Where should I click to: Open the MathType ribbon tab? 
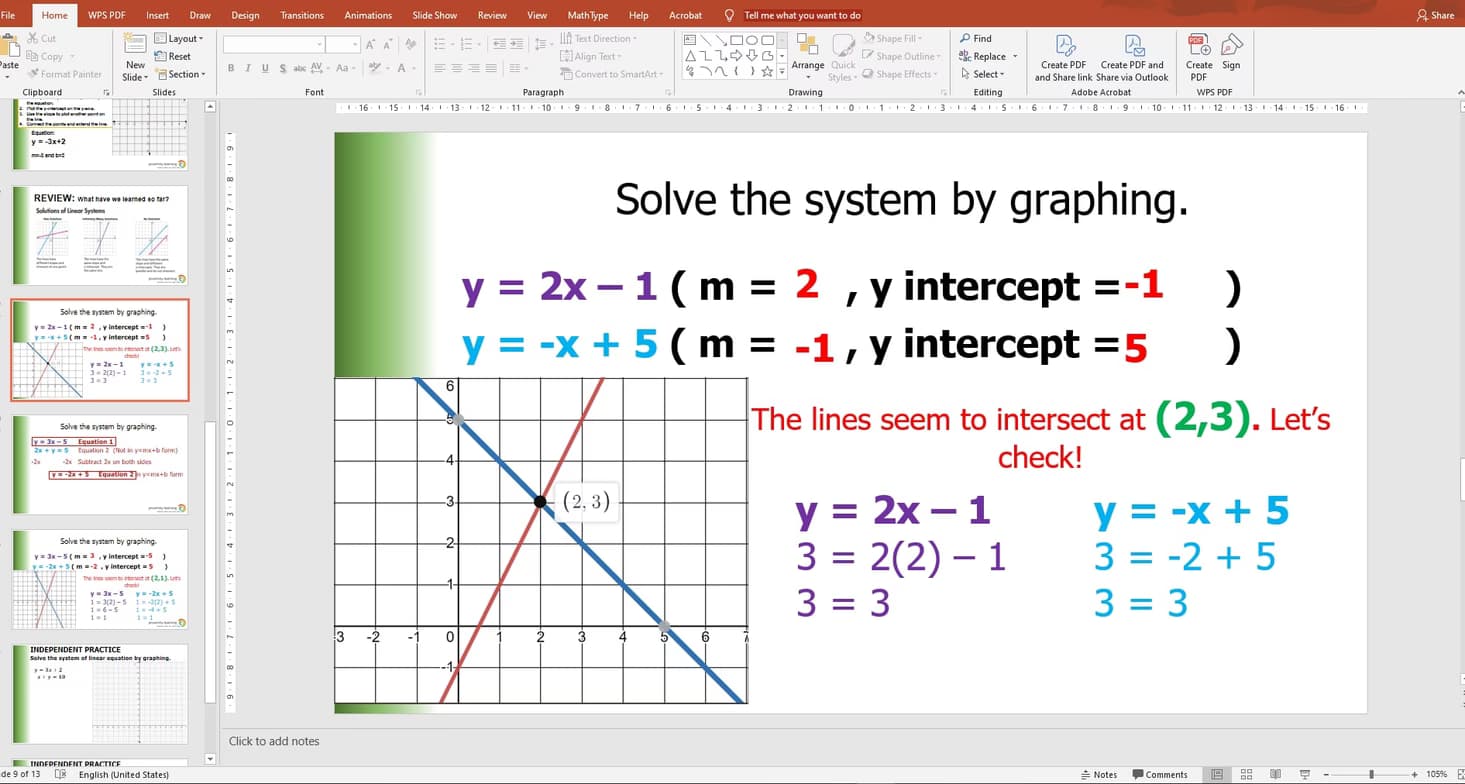point(587,15)
